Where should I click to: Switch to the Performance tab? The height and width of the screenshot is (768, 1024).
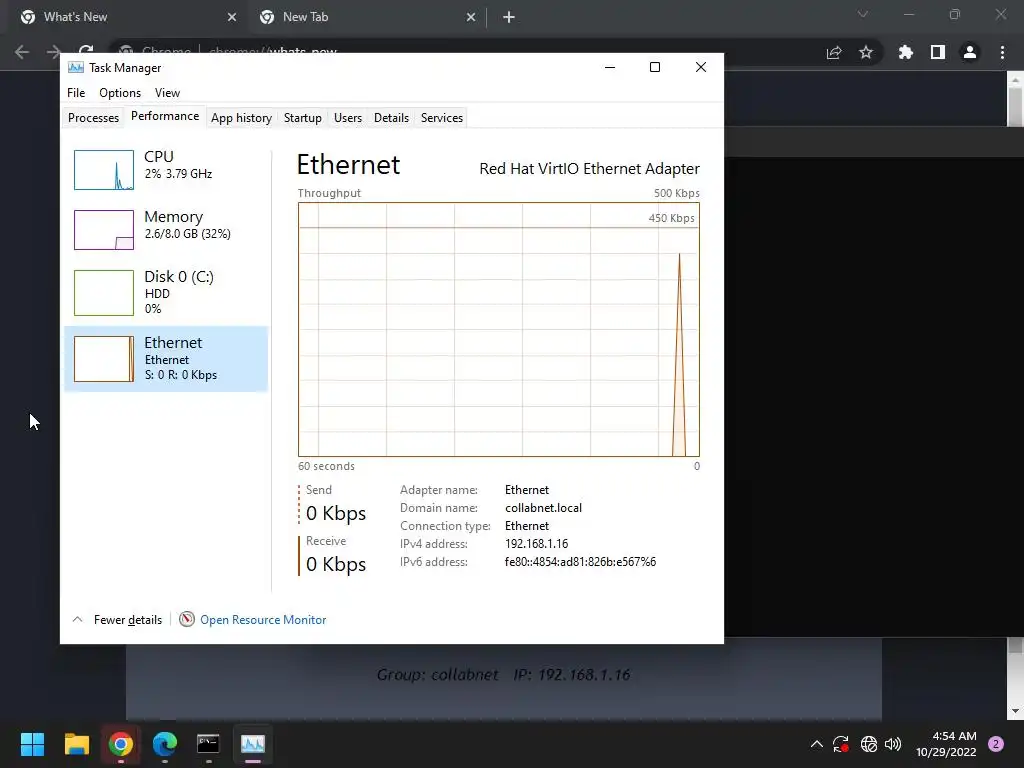(165, 116)
